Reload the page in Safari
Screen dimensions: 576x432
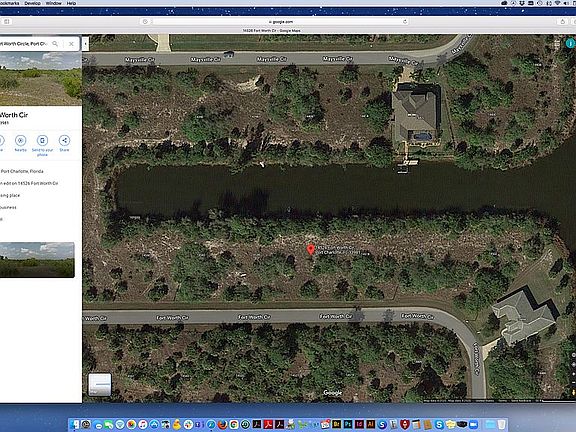pyautogui.click(x=405, y=22)
